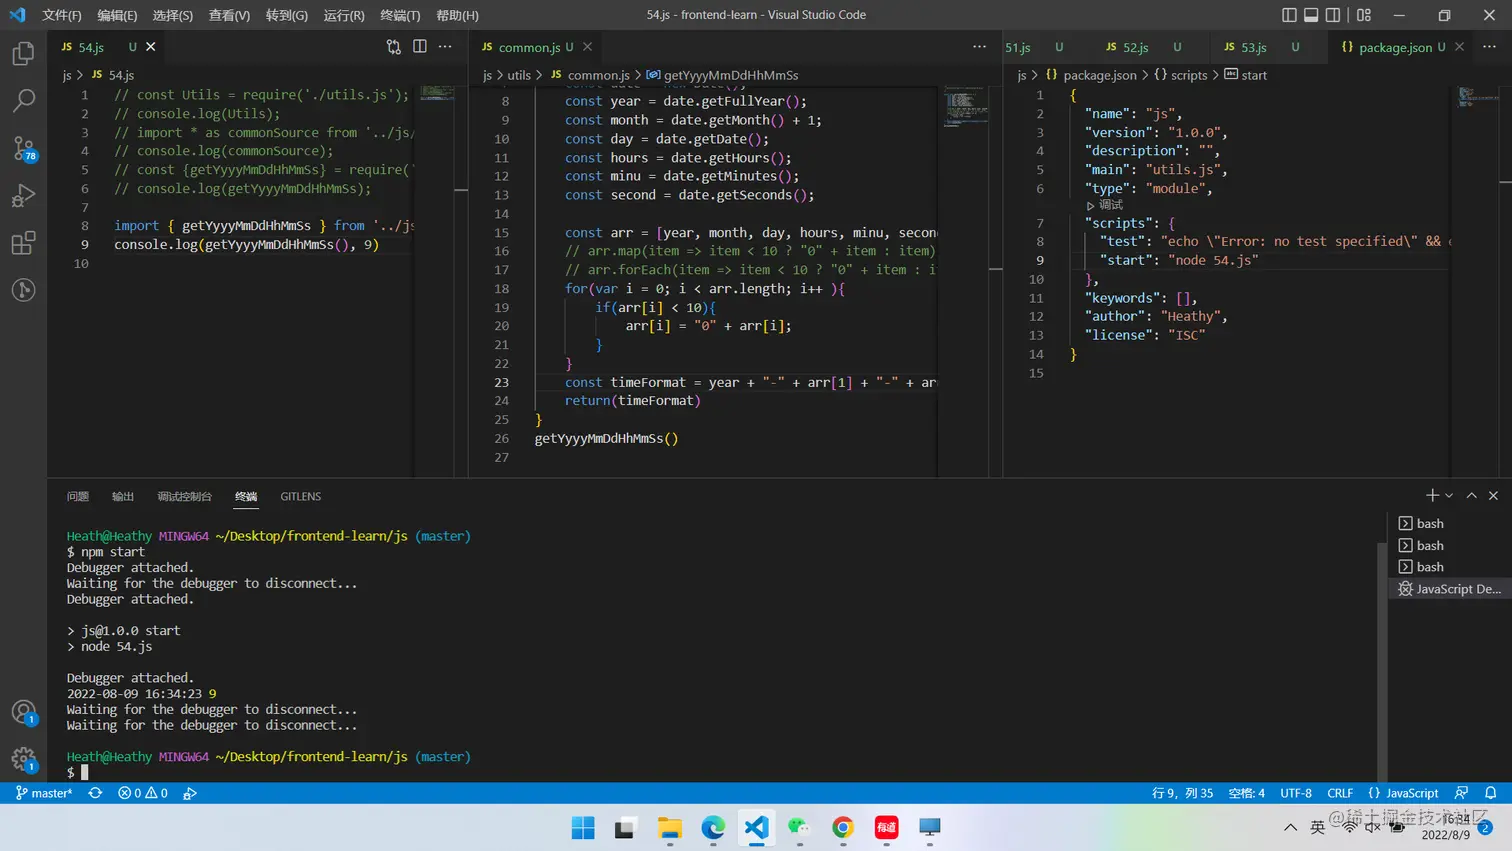
Task: Open the Accounts icon in activity bar
Action: 23,712
